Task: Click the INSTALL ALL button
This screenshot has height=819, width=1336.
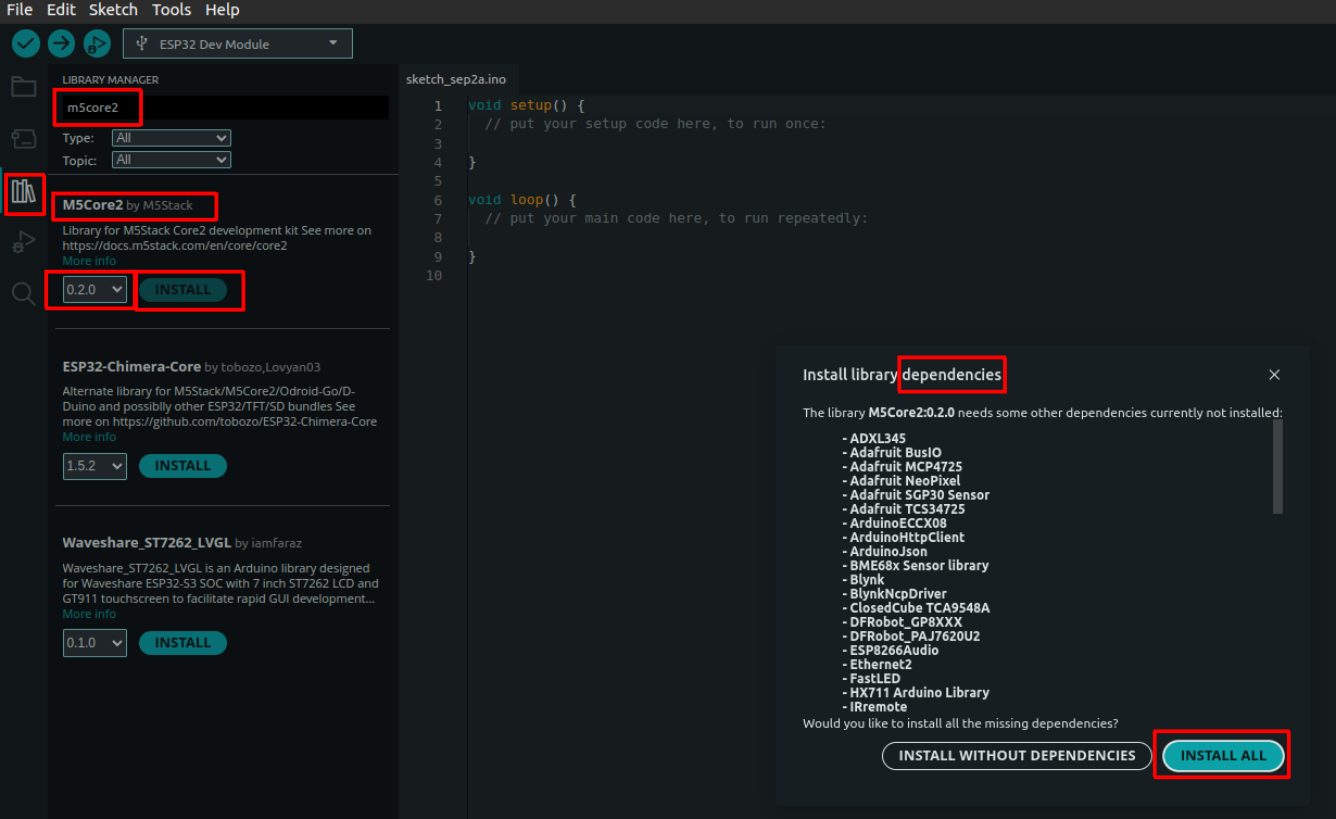Action: coord(1222,756)
